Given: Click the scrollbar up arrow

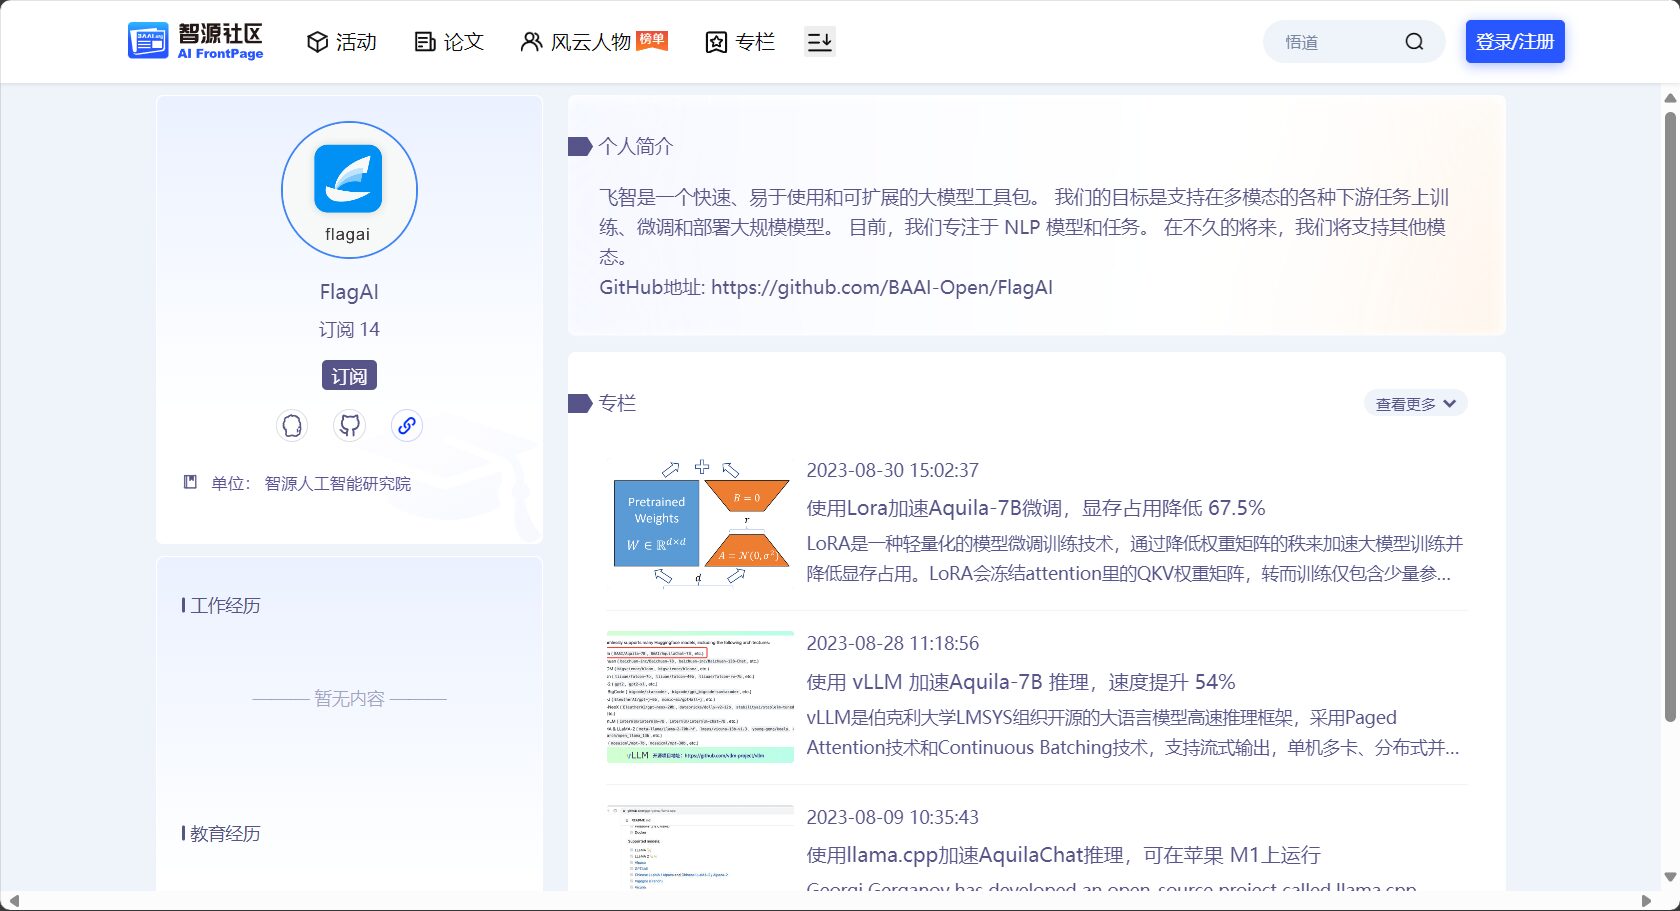Looking at the screenshot, I should coord(1670,98).
